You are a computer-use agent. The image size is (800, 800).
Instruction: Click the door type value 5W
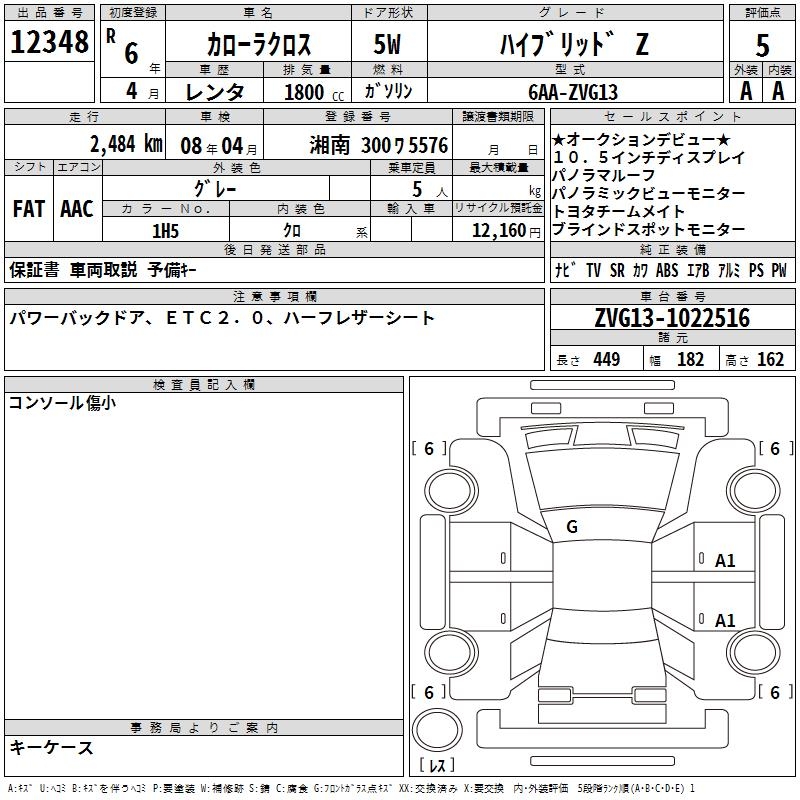coord(387,44)
